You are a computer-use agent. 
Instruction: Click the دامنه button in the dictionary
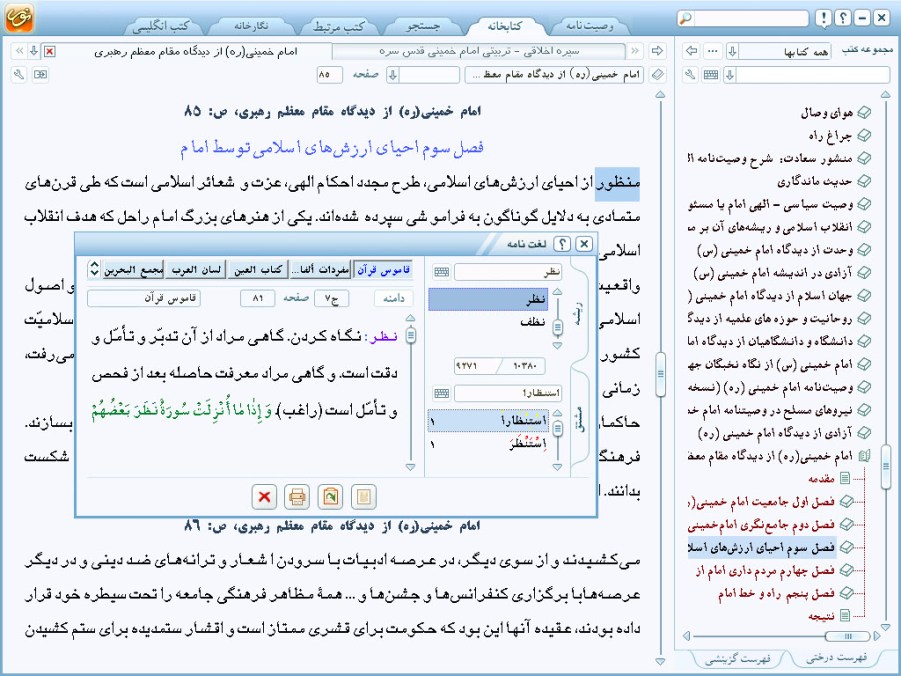(x=394, y=298)
